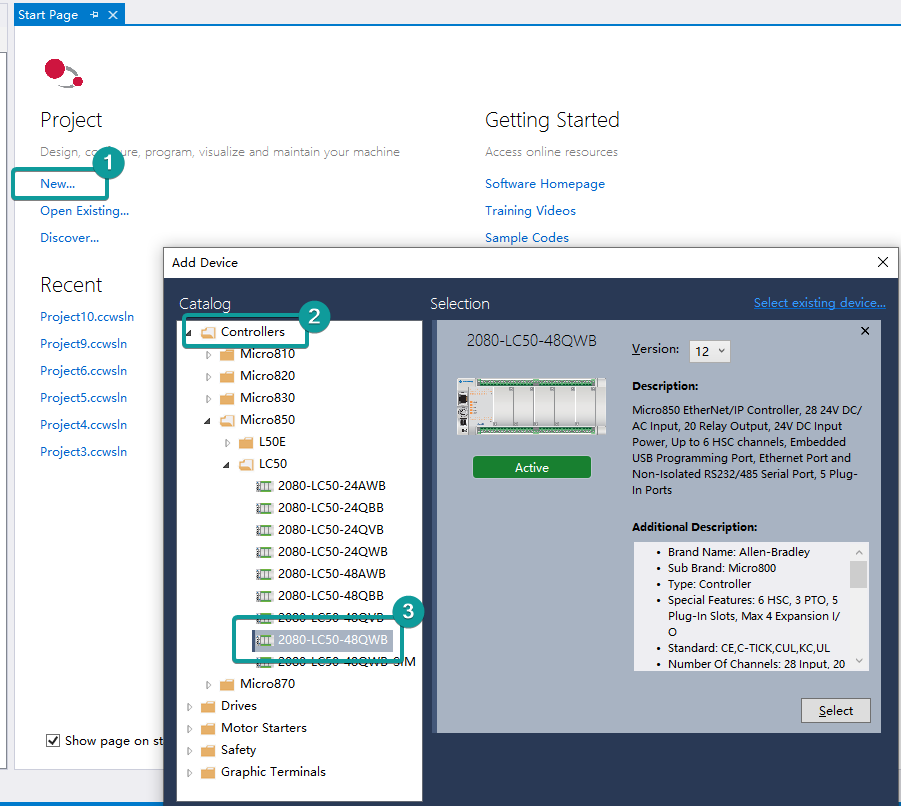Select 2080-LC50-24QWB in the catalog

332,552
